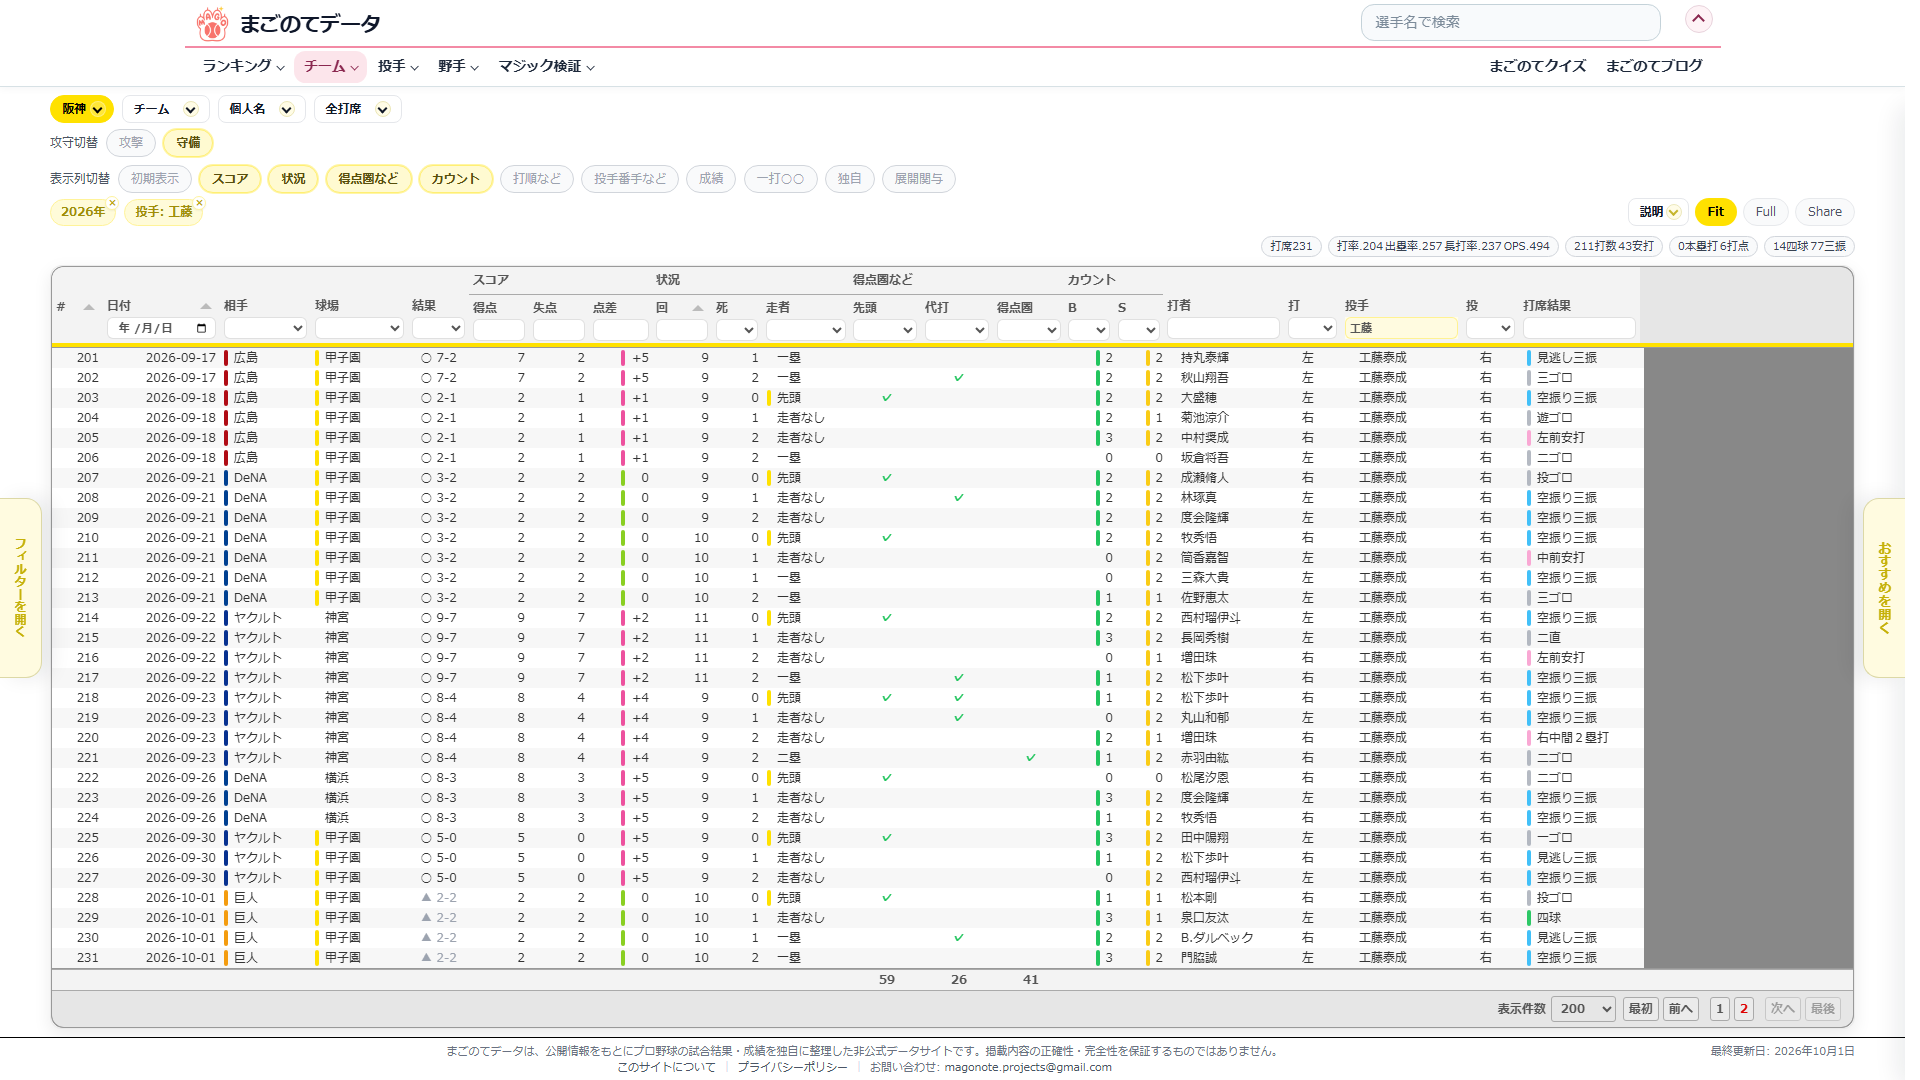Open the 相手 column filter dropdown
Viewport: 1920px width, 1080px height.
point(265,328)
